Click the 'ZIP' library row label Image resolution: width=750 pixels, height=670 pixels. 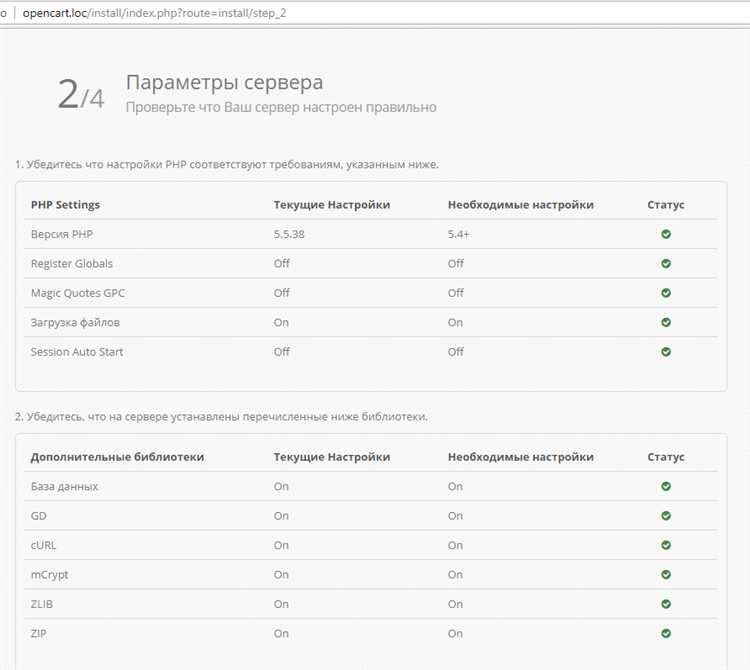[x=39, y=634]
